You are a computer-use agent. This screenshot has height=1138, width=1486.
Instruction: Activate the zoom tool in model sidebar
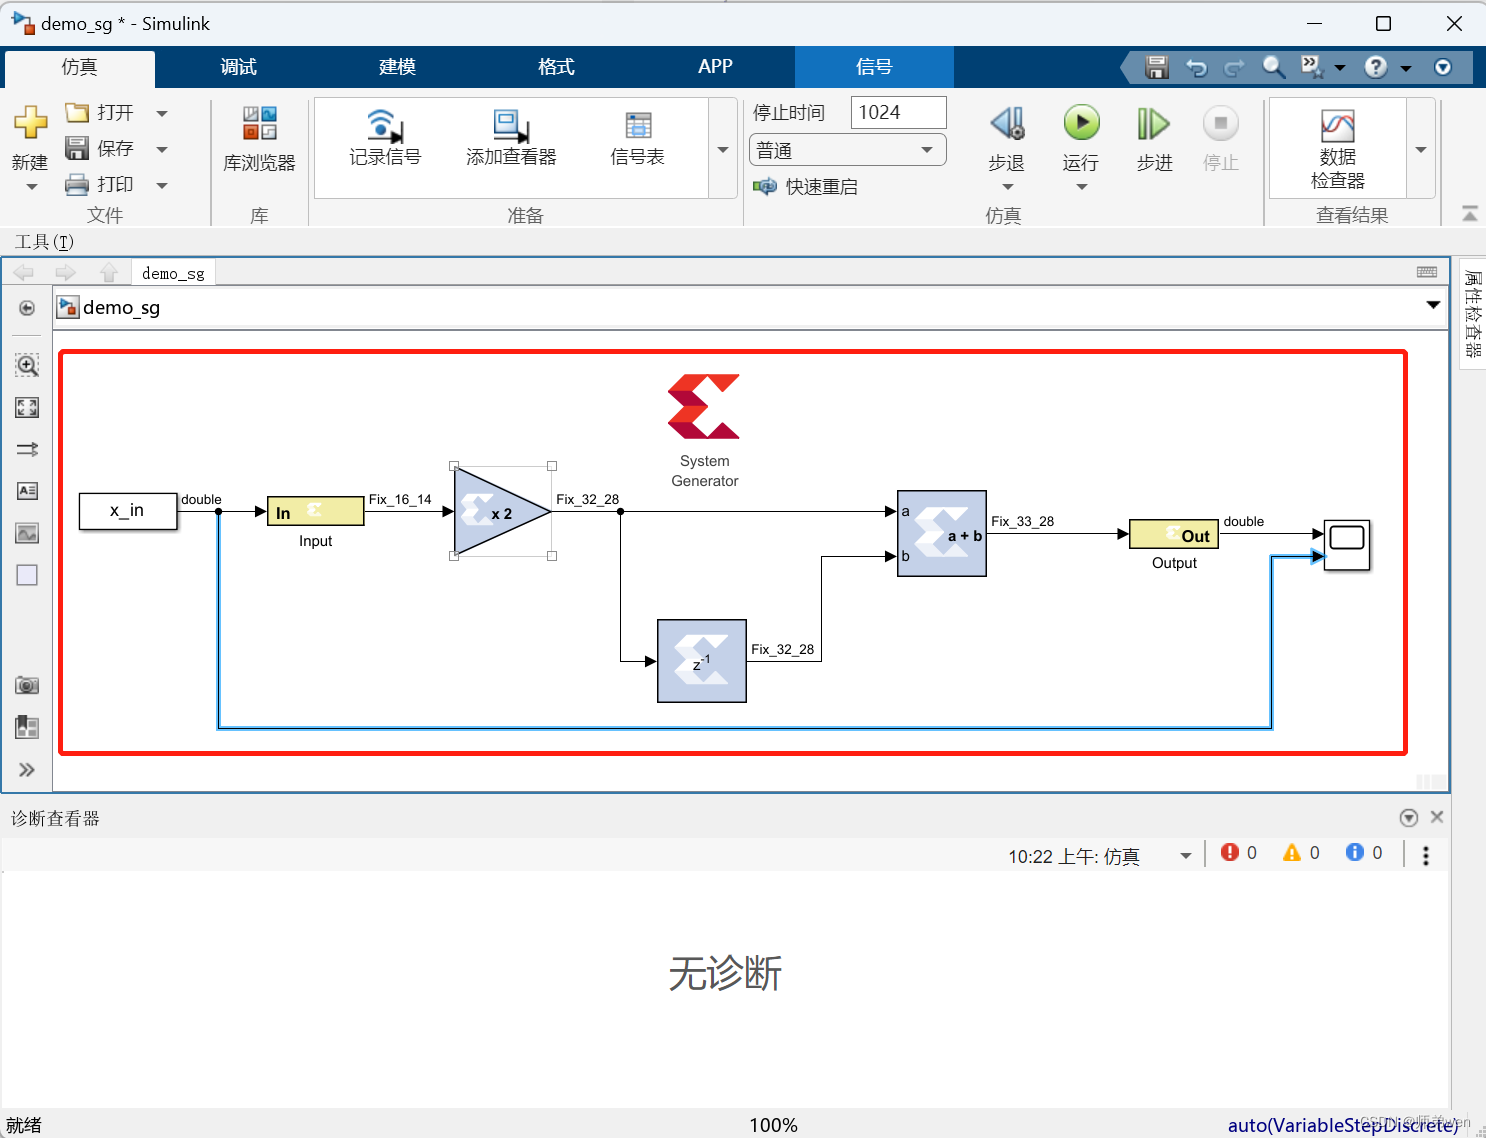[x=27, y=365]
